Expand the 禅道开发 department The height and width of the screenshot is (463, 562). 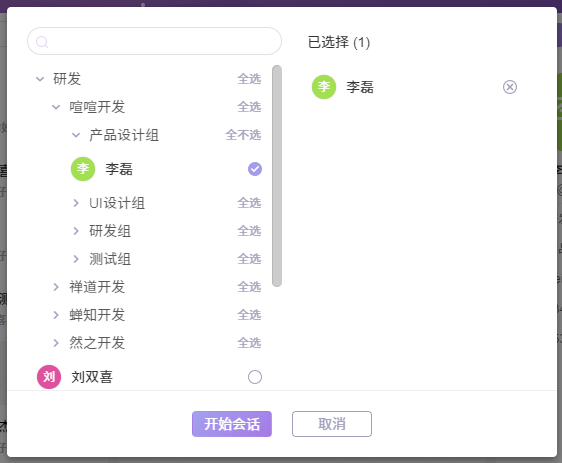point(56,287)
